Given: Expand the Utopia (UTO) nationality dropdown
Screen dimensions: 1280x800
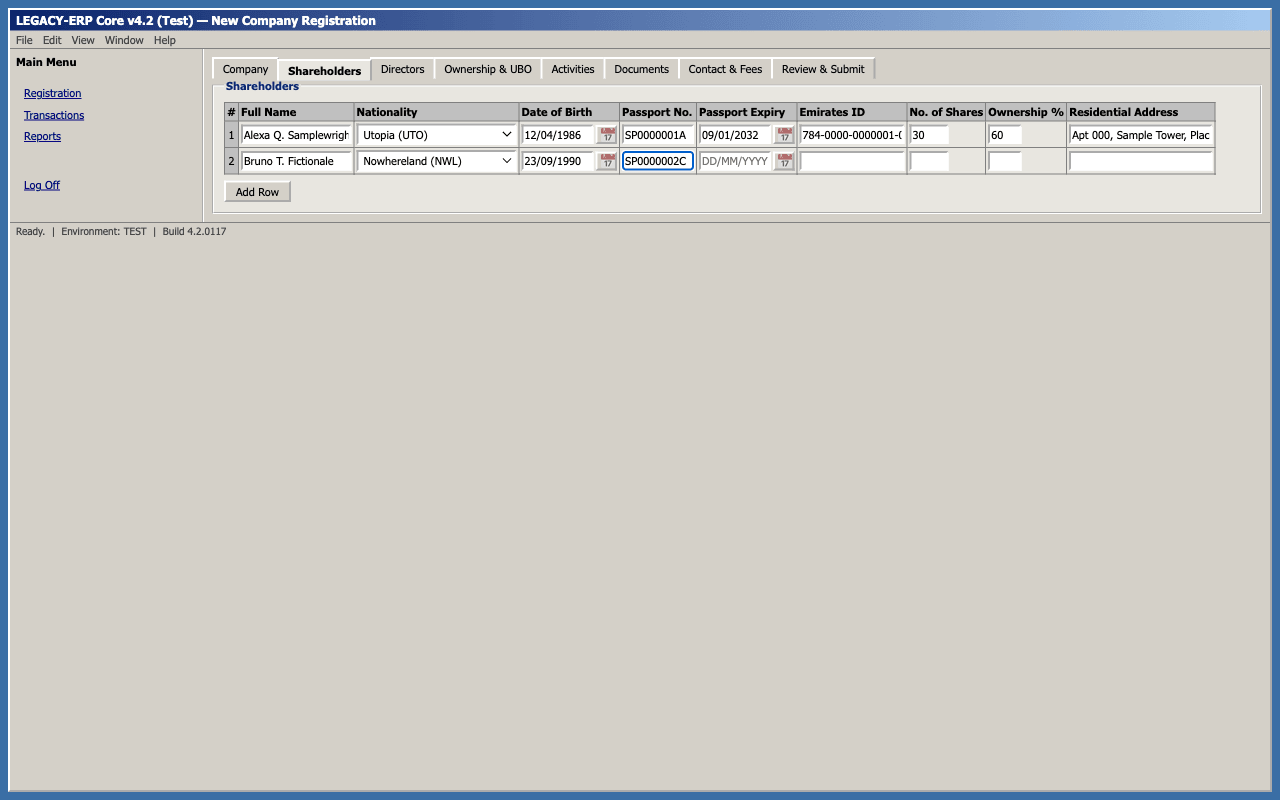Looking at the screenshot, I should point(437,135).
